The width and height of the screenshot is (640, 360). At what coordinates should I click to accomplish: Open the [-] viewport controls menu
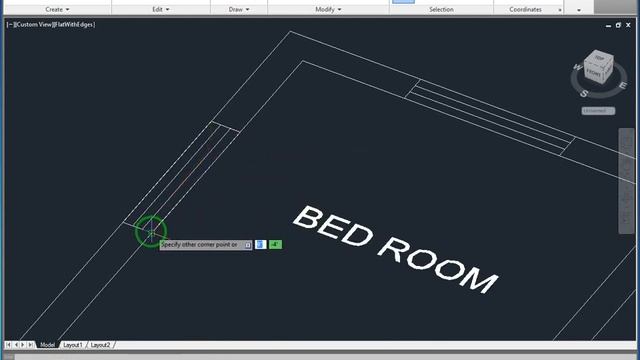click(x=9, y=24)
